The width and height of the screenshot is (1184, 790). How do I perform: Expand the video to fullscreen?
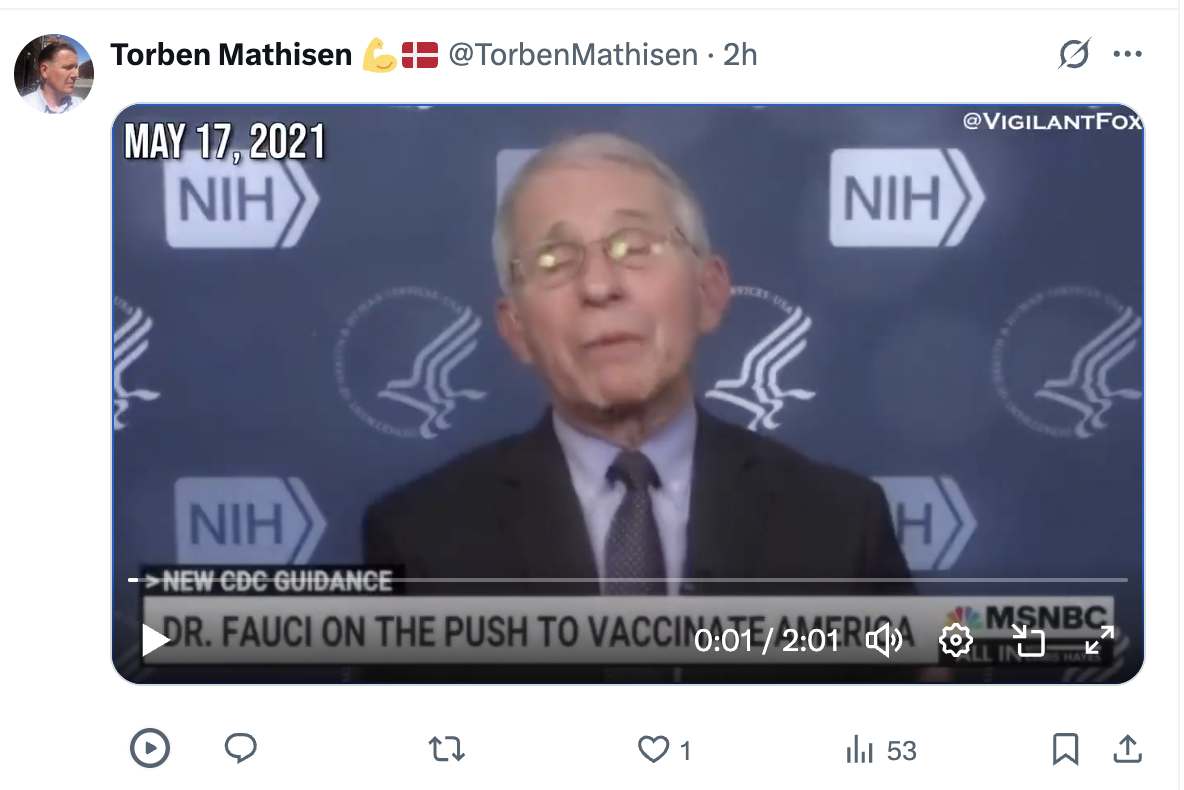pyautogui.click(x=1099, y=640)
